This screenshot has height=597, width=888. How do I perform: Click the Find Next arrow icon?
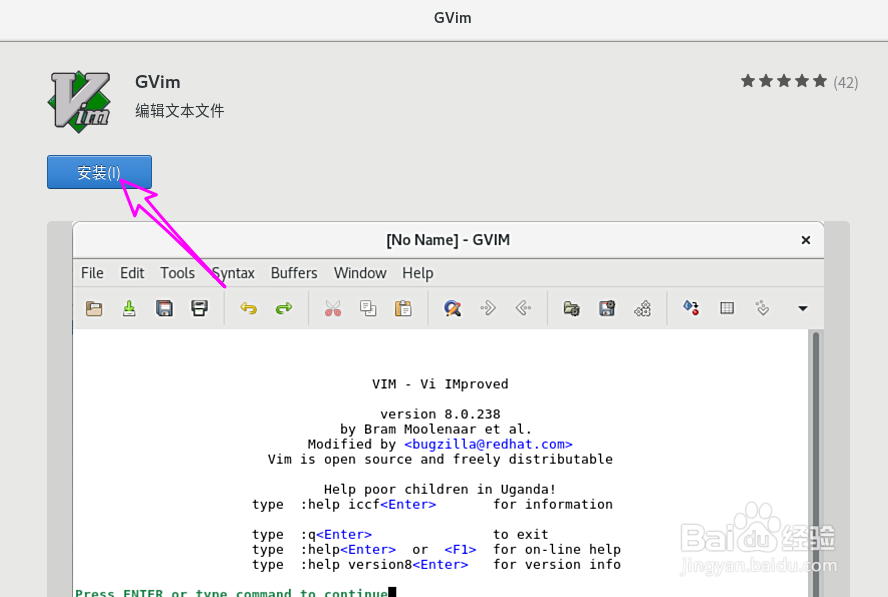[488, 308]
